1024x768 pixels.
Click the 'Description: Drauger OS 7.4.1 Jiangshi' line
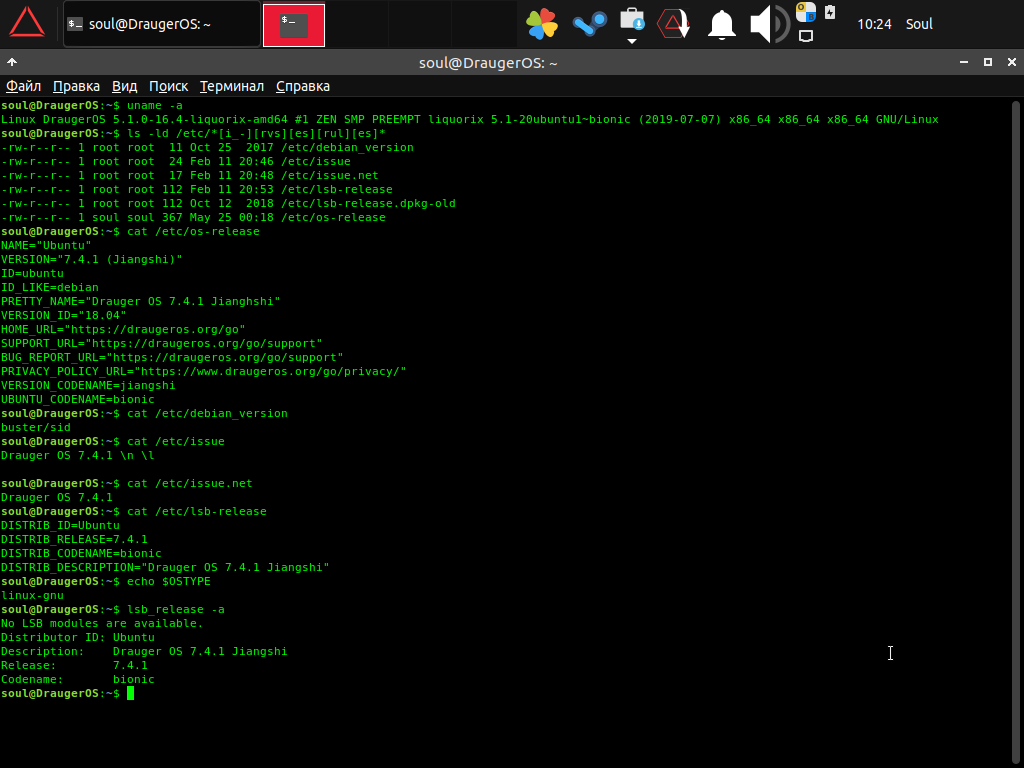144,651
